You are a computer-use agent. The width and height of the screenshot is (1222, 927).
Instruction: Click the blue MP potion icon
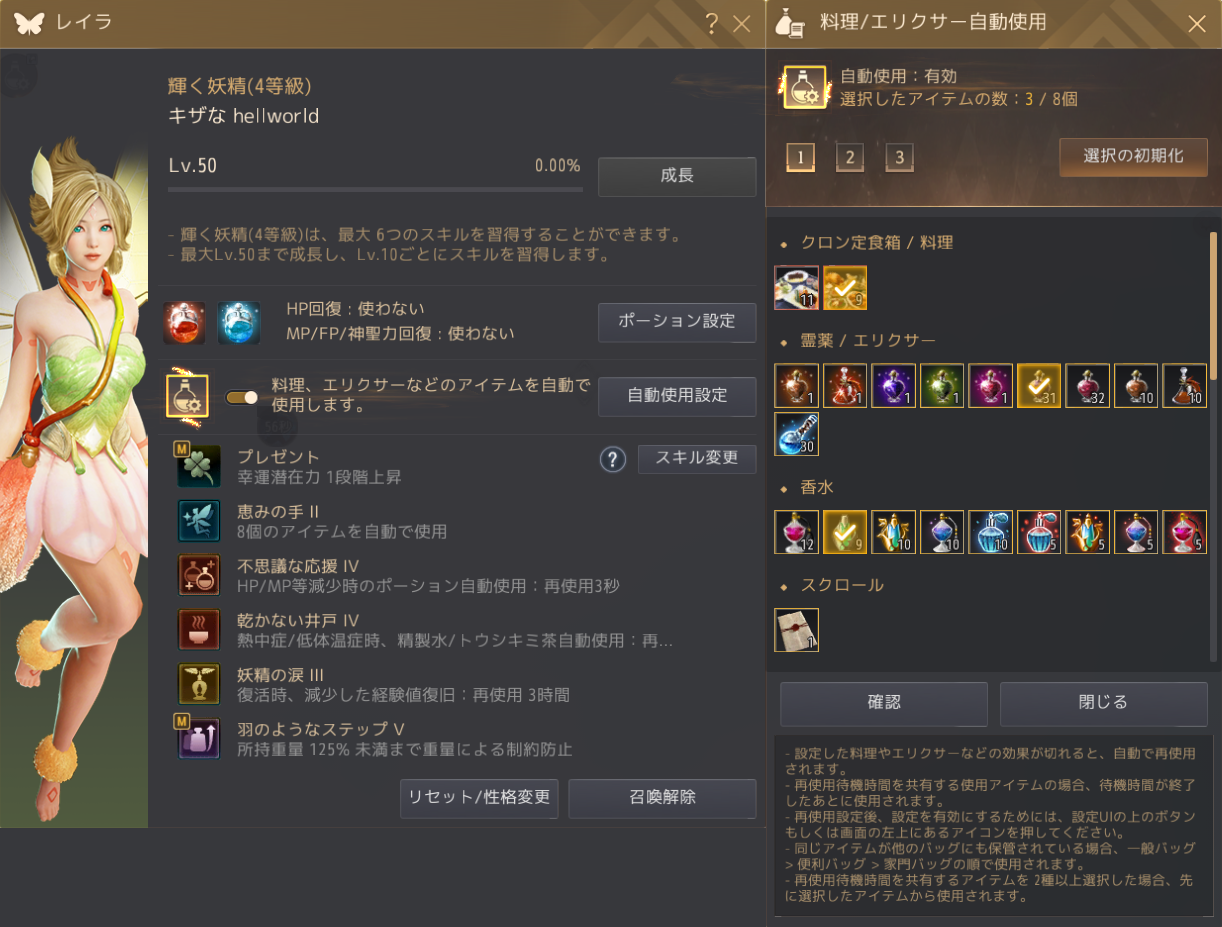(239, 322)
